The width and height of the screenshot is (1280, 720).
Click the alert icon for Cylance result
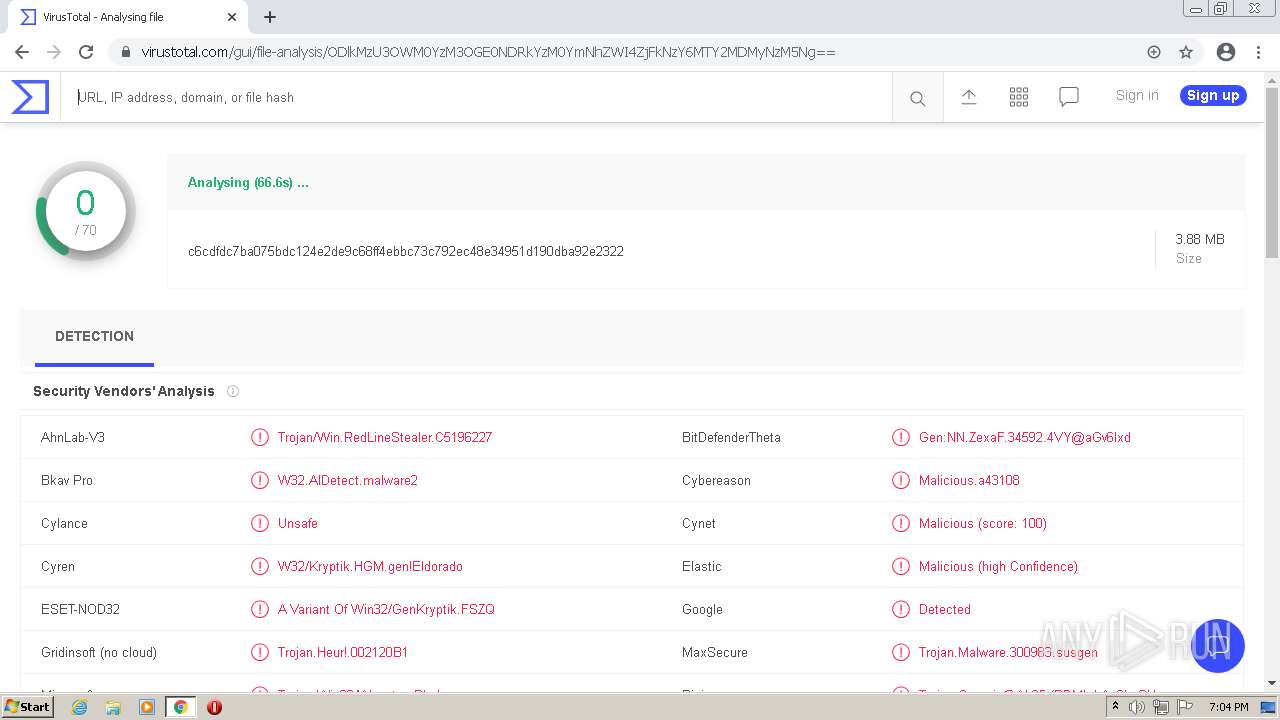(x=260, y=523)
